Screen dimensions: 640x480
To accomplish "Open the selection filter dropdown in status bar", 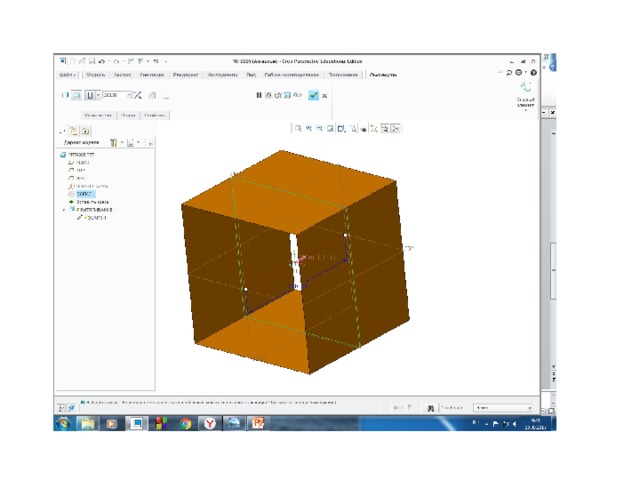I will click(x=502, y=407).
